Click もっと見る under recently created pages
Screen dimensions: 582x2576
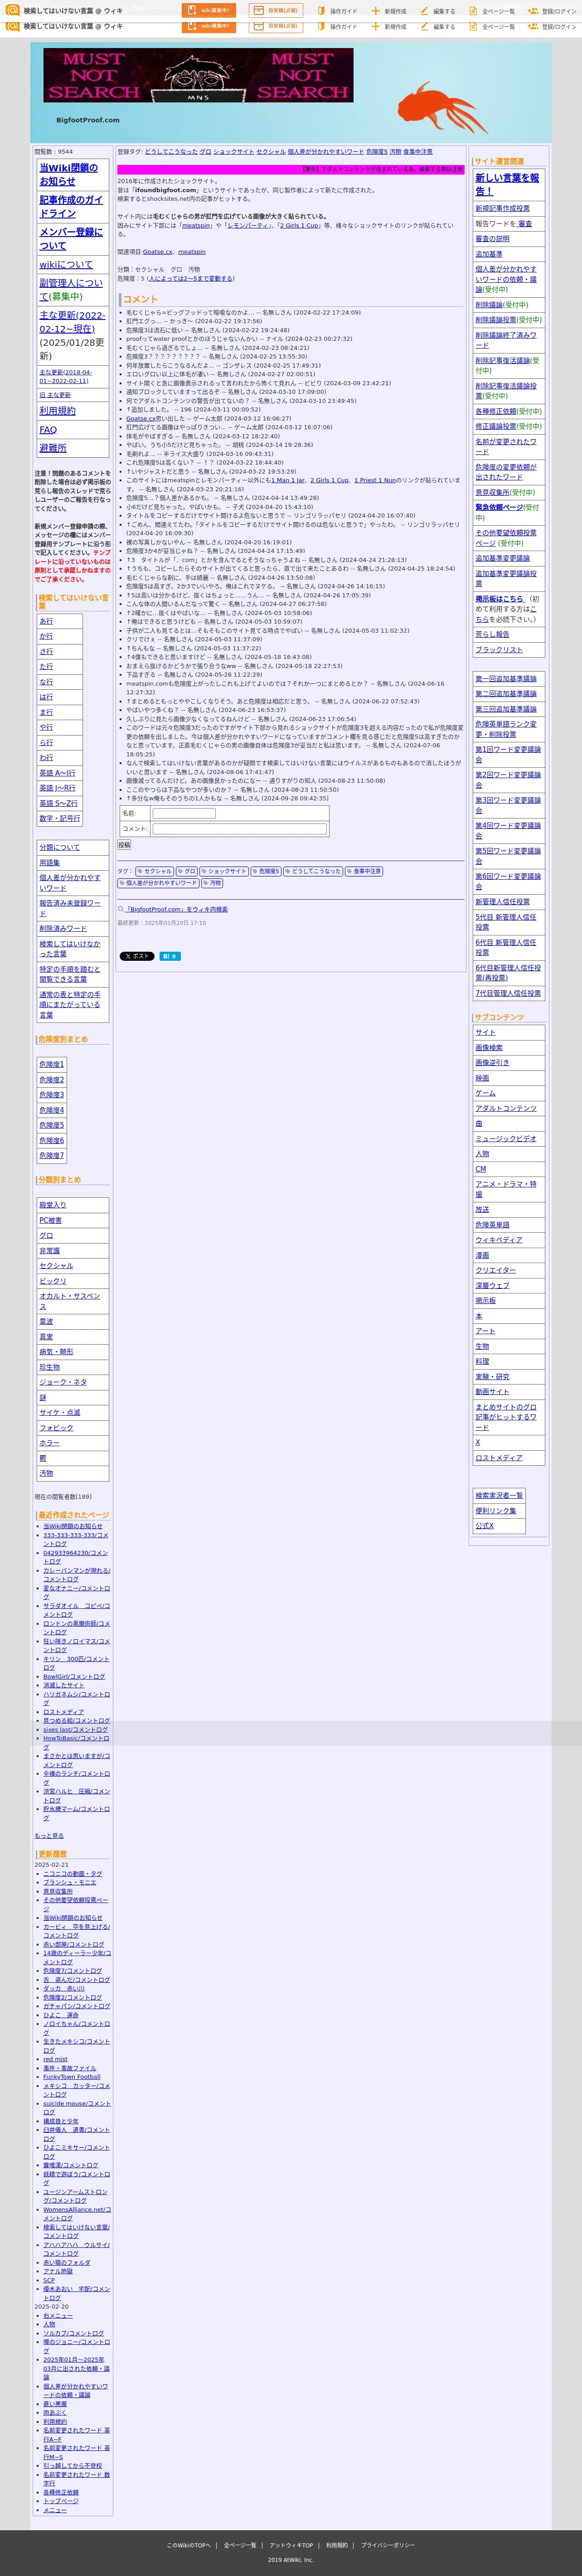pos(49,1836)
